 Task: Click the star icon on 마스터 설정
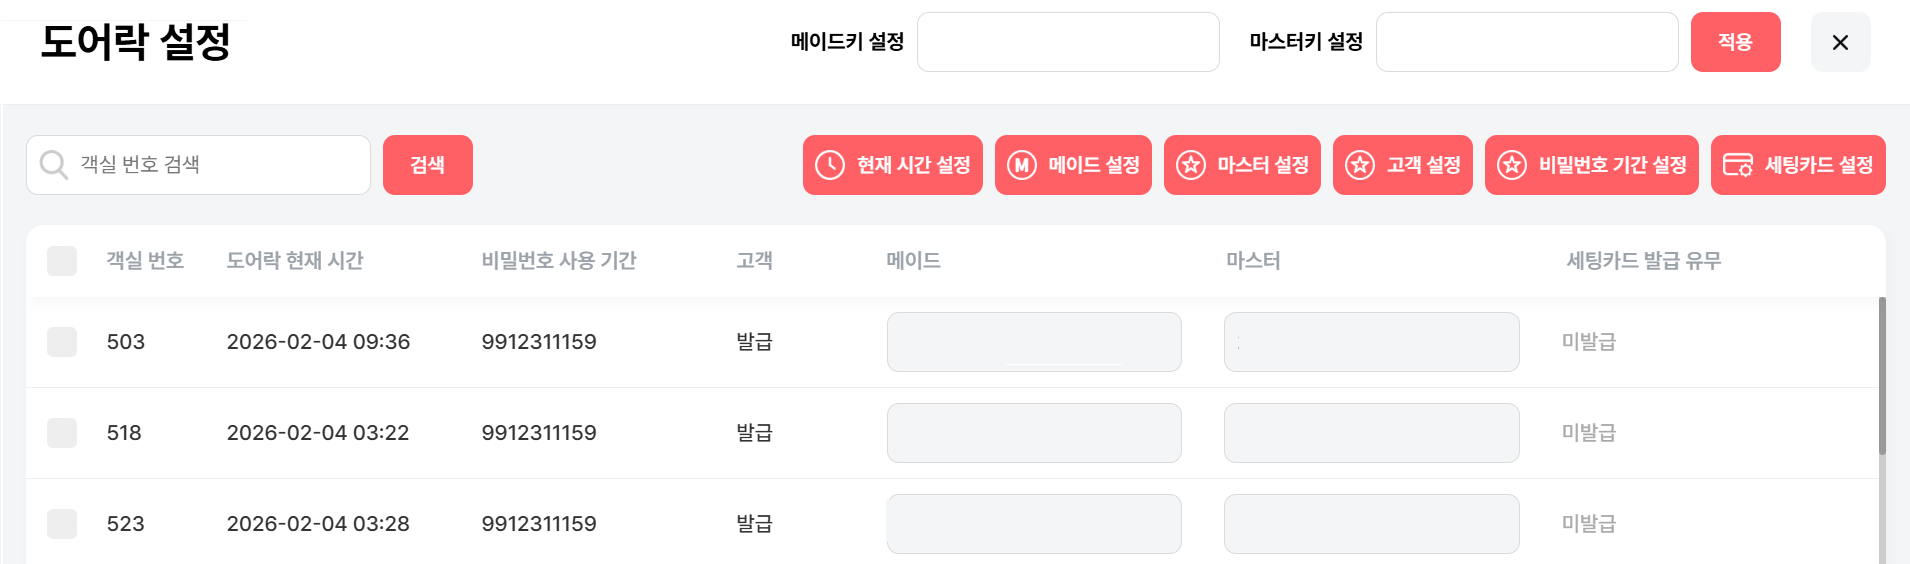[x=1190, y=165]
